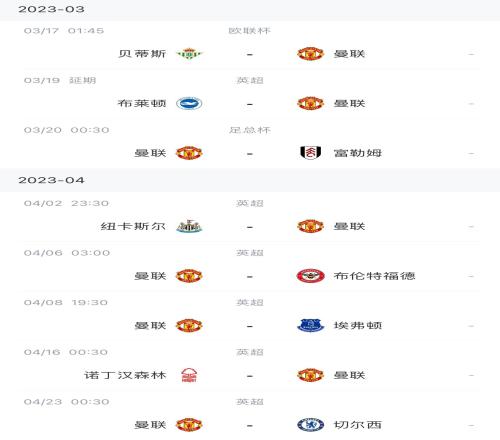Click the Chelsea club badge
The width and height of the screenshot is (500, 440).
(310, 425)
